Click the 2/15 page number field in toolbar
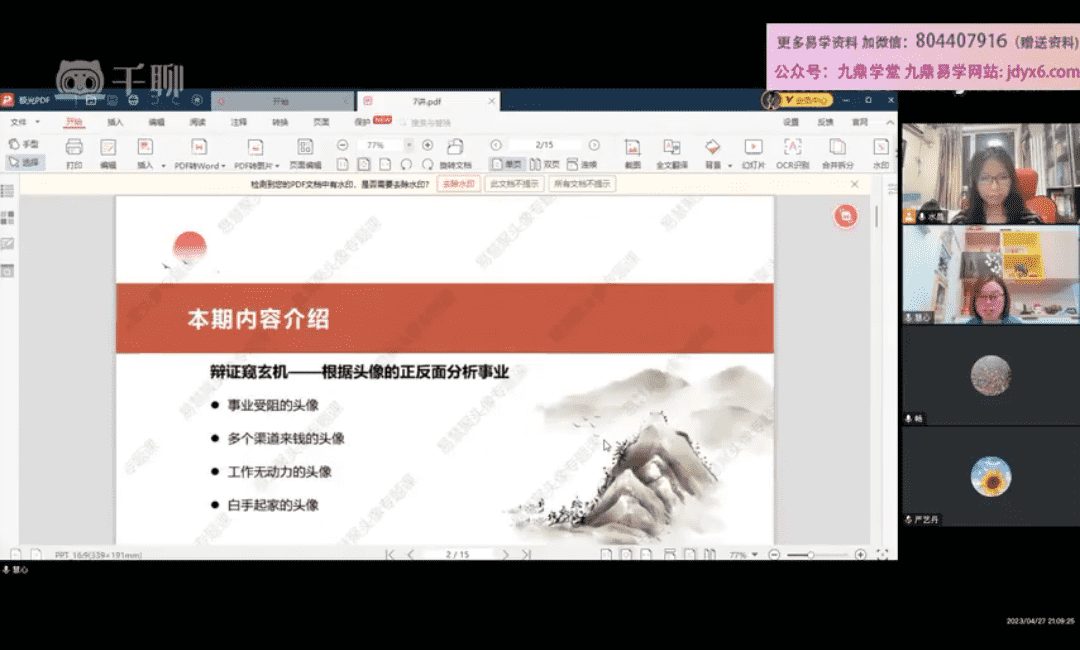The width and height of the screenshot is (1080, 650). coord(545,145)
